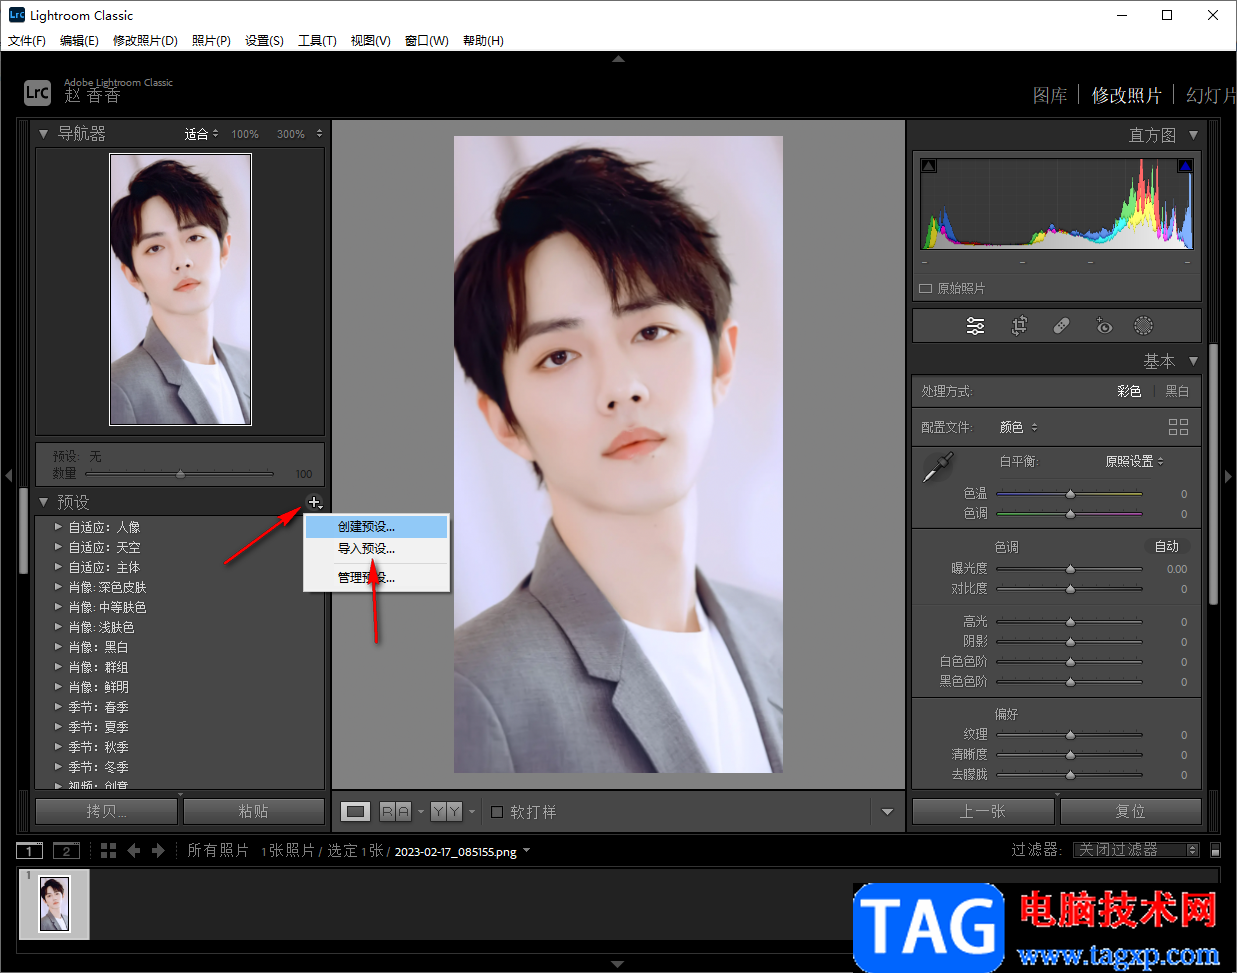This screenshot has height=973, width=1237.
Task: Open the profile browser grid icon
Action: click(1178, 427)
